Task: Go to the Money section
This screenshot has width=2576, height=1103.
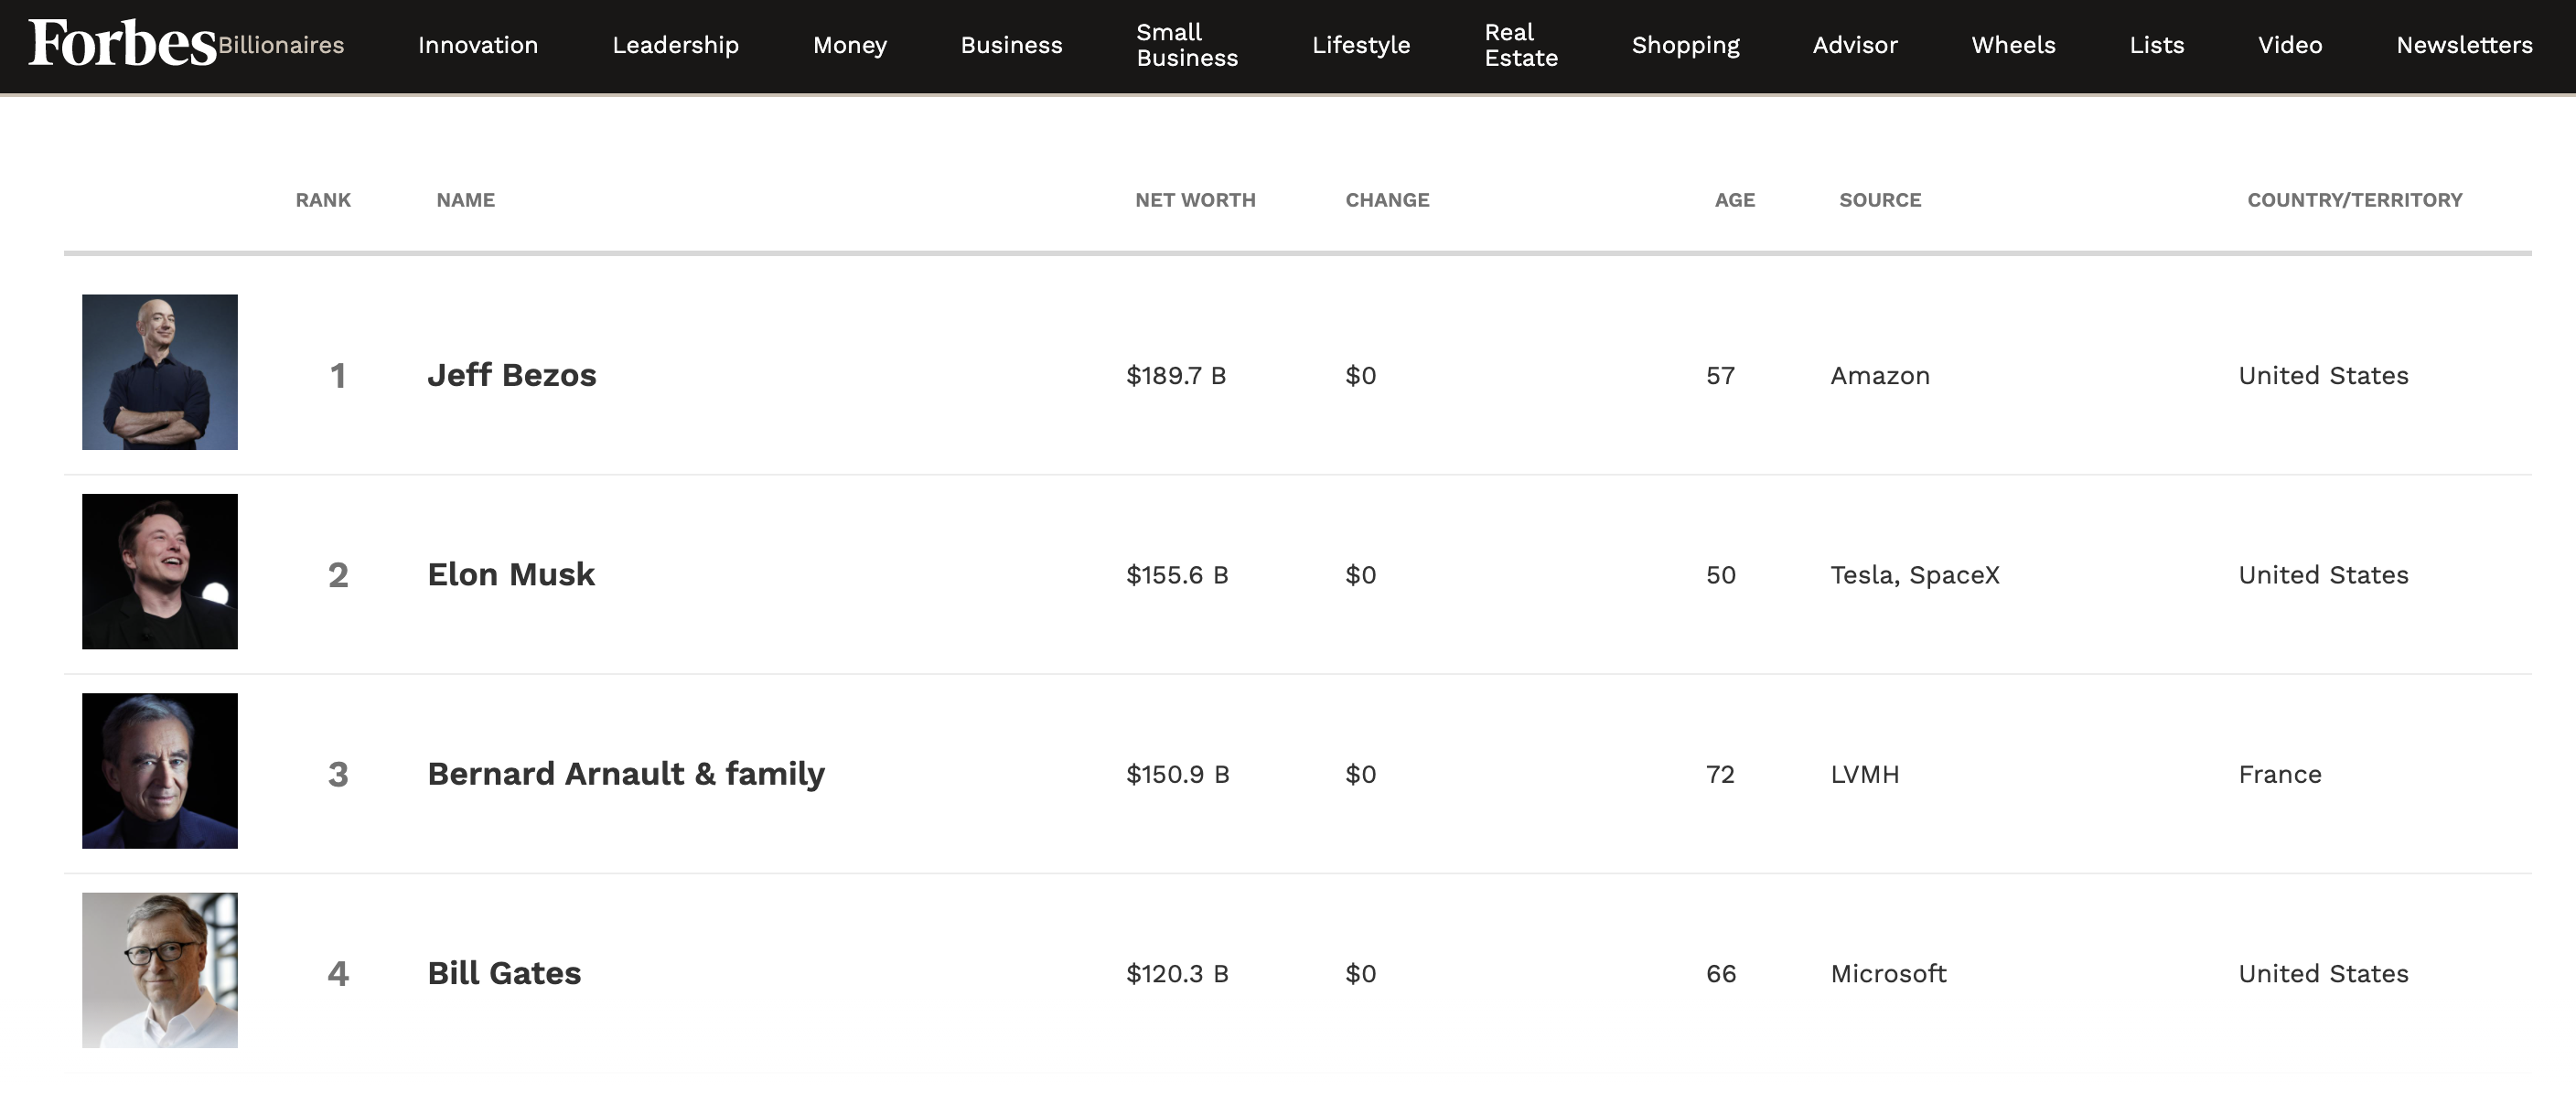Action: pos(849,45)
